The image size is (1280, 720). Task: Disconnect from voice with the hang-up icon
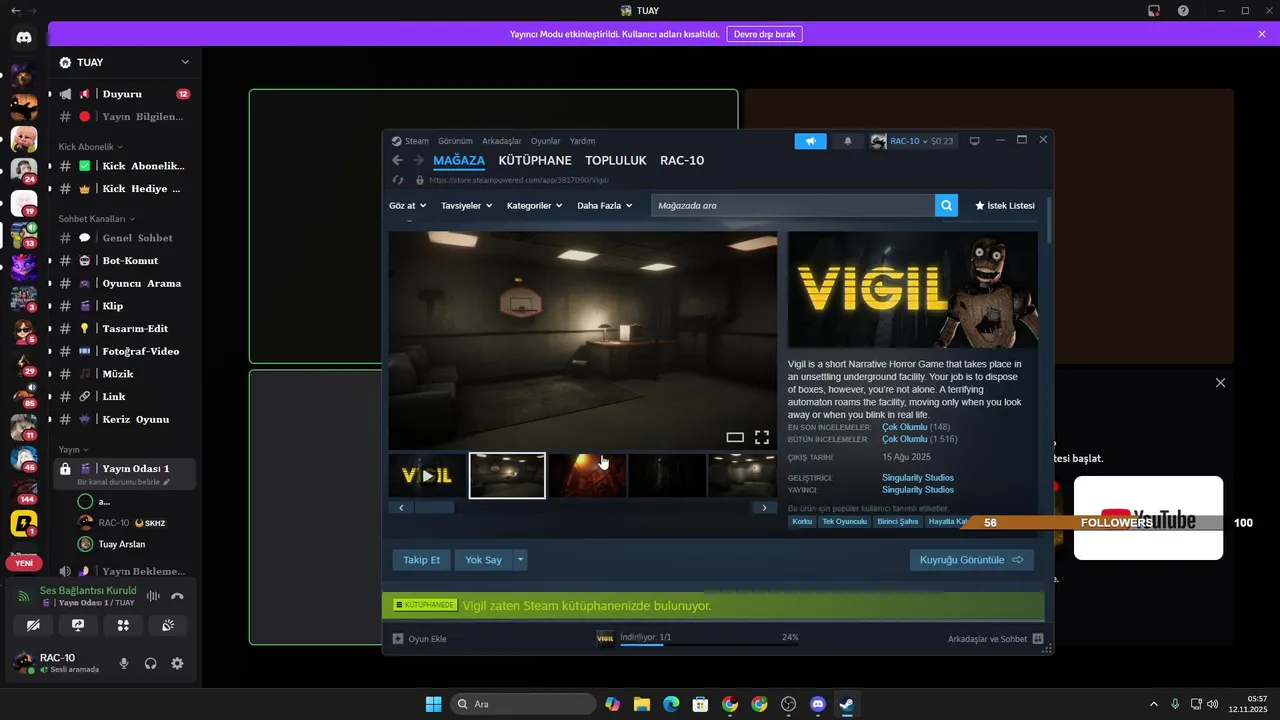[177, 596]
